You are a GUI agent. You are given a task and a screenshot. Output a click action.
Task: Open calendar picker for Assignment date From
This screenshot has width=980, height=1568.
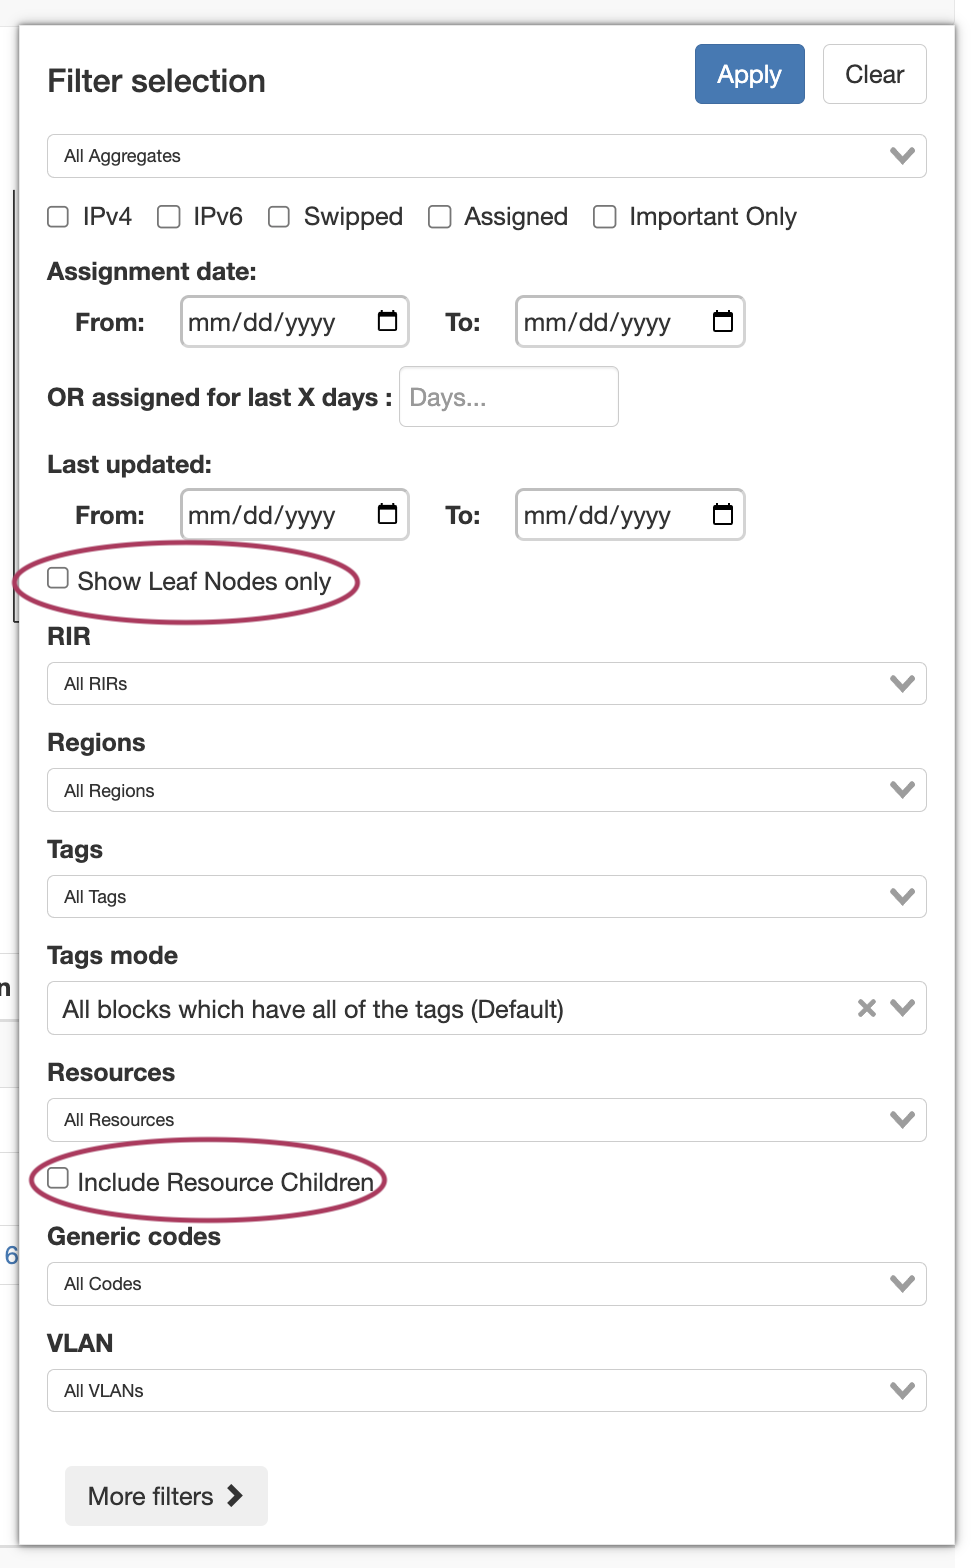click(x=387, y=321)
